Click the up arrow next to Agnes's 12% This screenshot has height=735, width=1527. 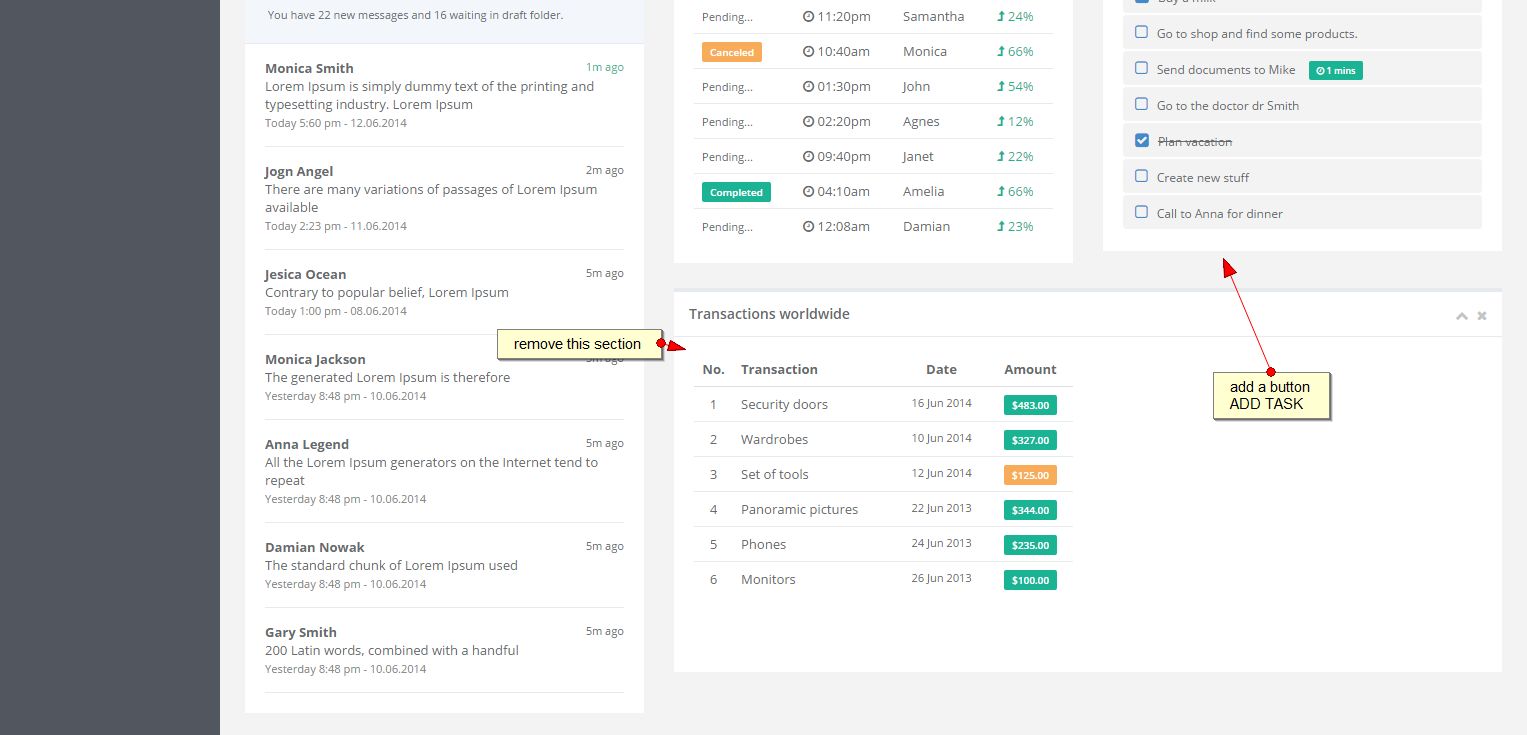(x=1001, y=122)
